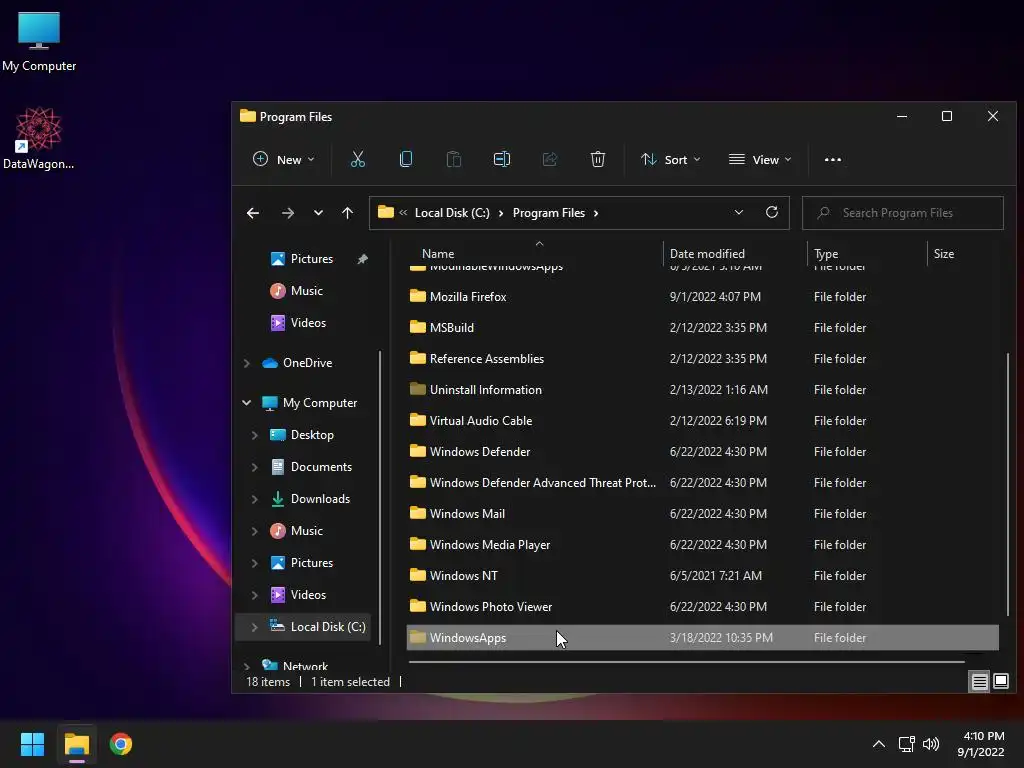Viewport: 1024px width, 768px height.
Task: Go up one level with up arrow
Action: [x=347, y=213]
